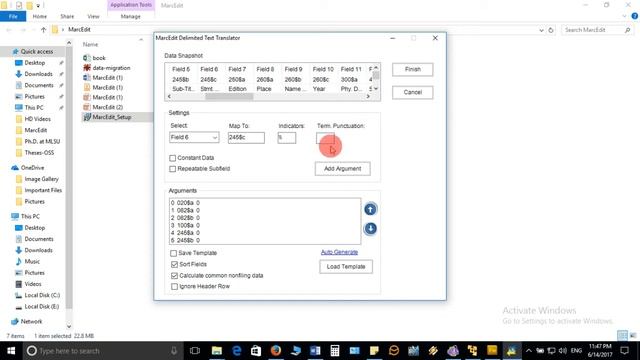Screen dimensions: 640x360
Task: Click the taskbar Type here to search box
Action: tap(102, 351)
